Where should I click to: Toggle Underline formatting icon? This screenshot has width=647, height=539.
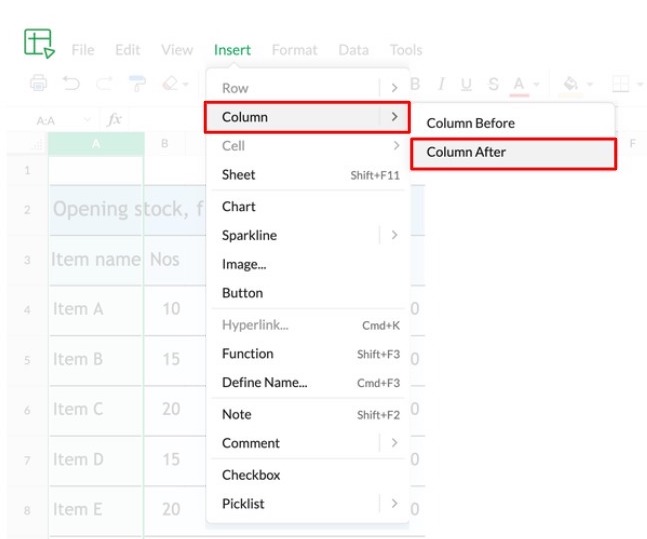(x=466, y=85)
